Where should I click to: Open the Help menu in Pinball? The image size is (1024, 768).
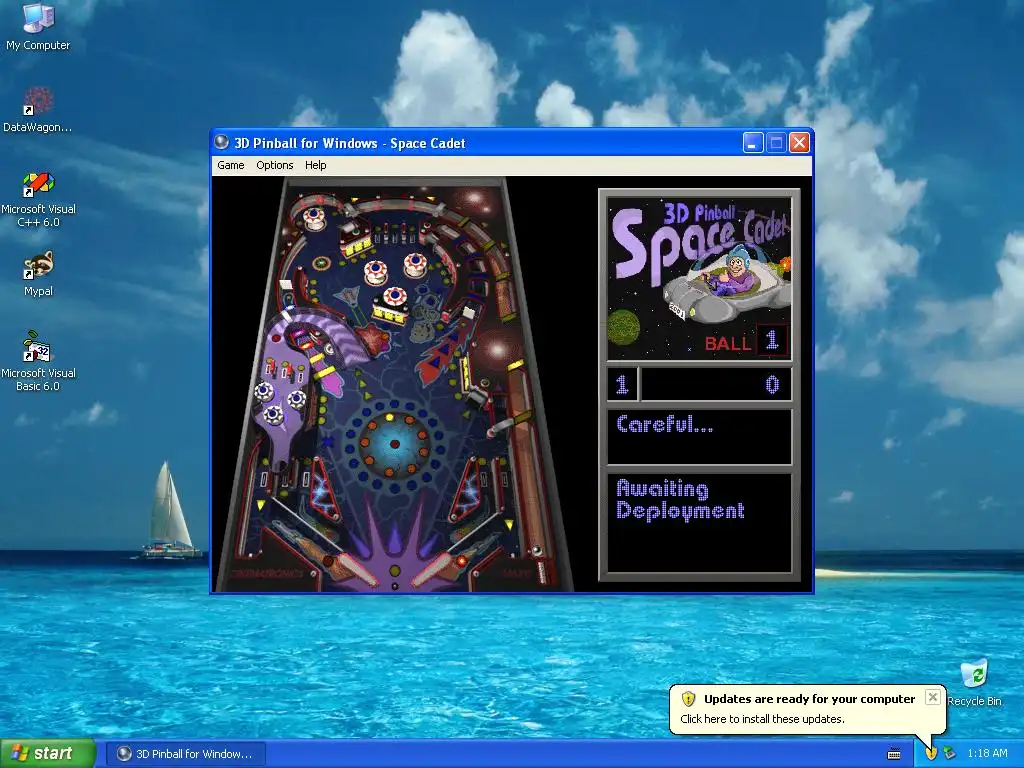point(315,165)
